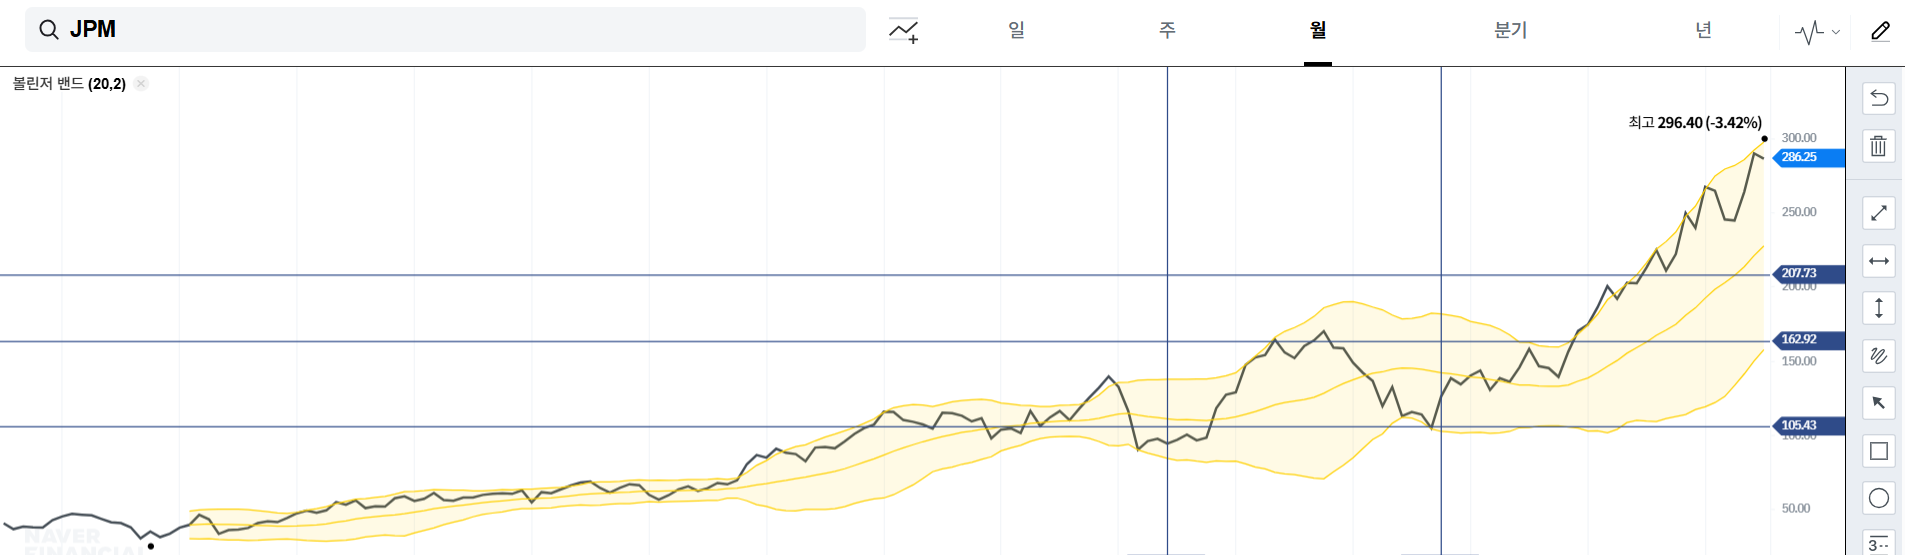Select the 162.92 horizontal line label
Image resolution: width=1905 pixels, height=555 pixels.
tap(1808, 340)
